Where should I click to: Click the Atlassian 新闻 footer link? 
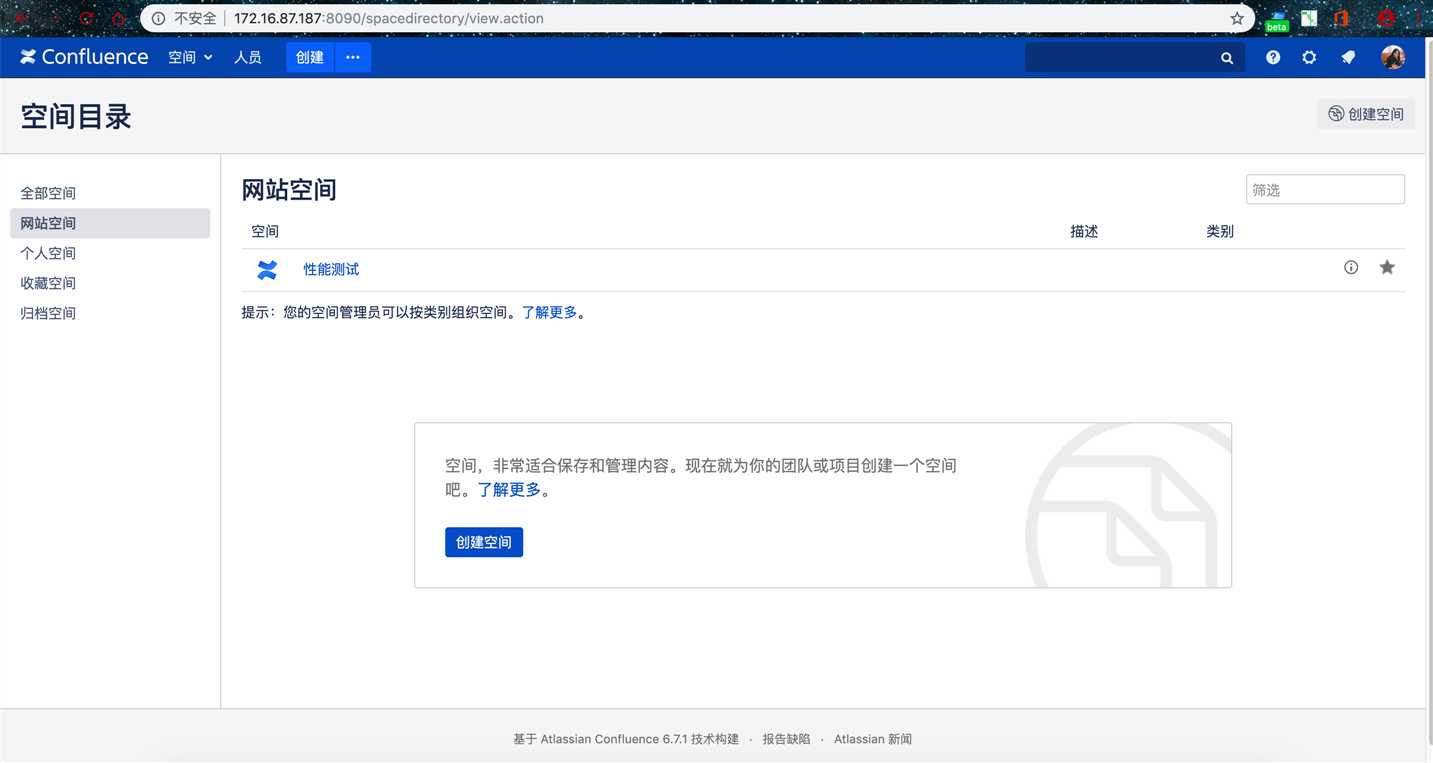(873, 739)
